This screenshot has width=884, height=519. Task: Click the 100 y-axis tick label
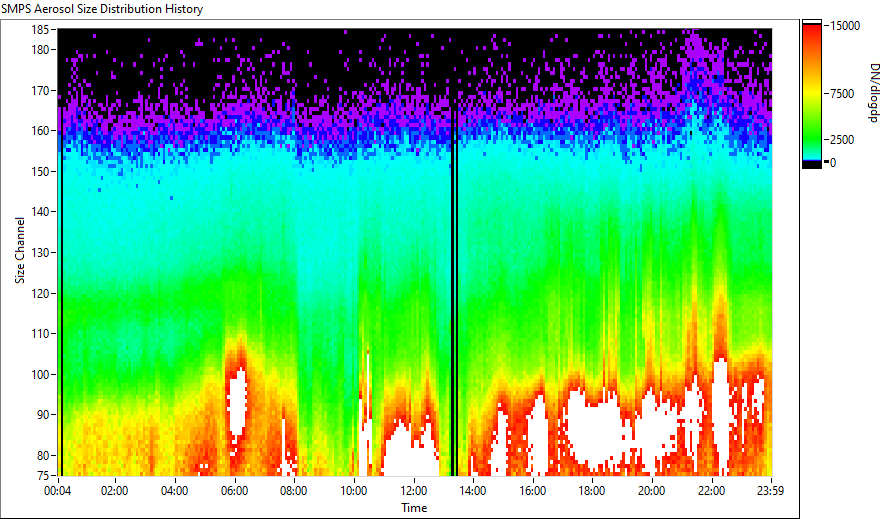pyautogui.click(x=40, y=374)
